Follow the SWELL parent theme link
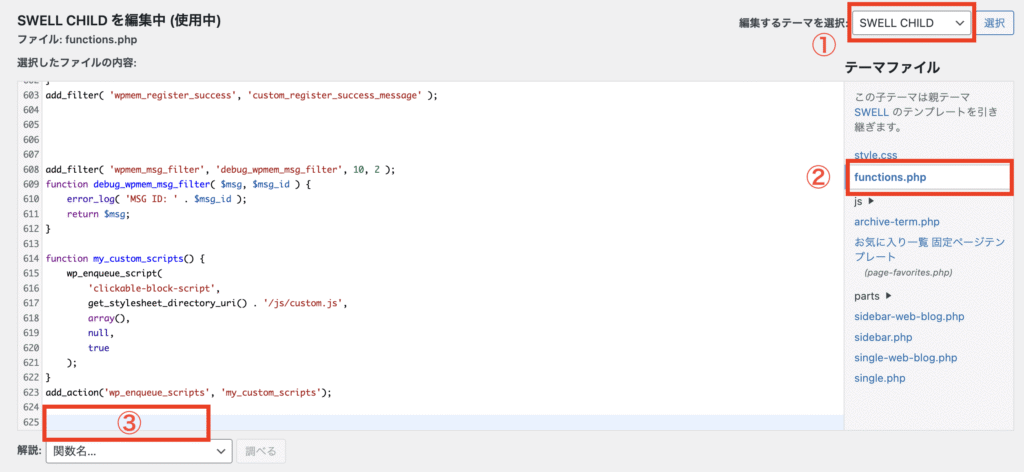 point(869,112)
